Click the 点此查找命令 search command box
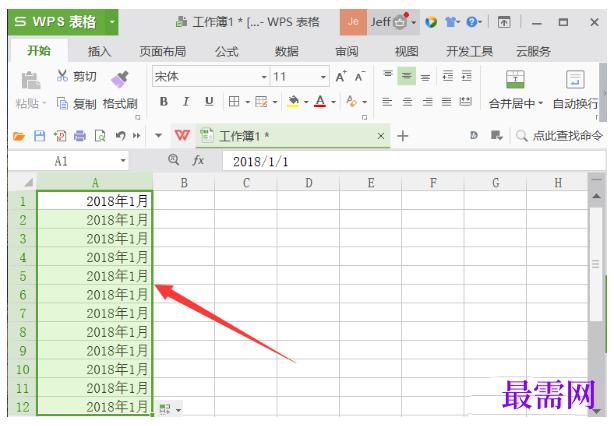Viewport: 614px width, 426px height. pos(559,136)
